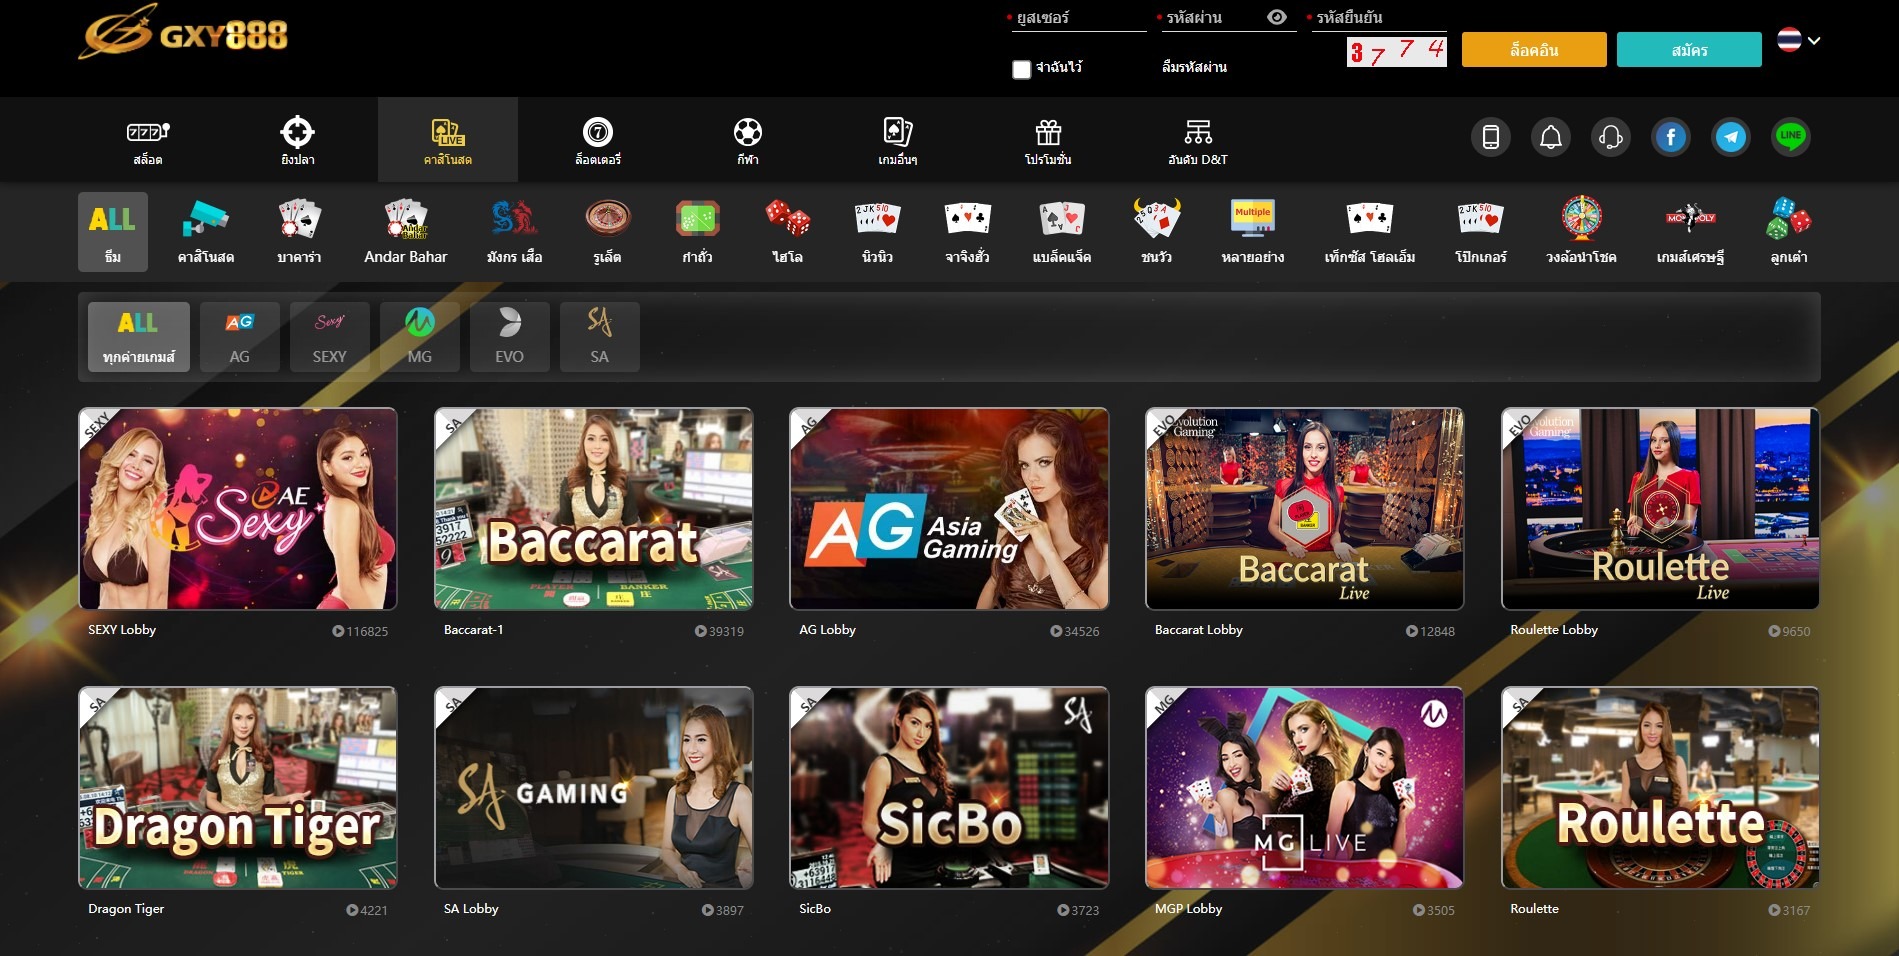
Task: Click the teal register button (สมัคร)
Action: pyautogui.click(x=1689, y=50)
